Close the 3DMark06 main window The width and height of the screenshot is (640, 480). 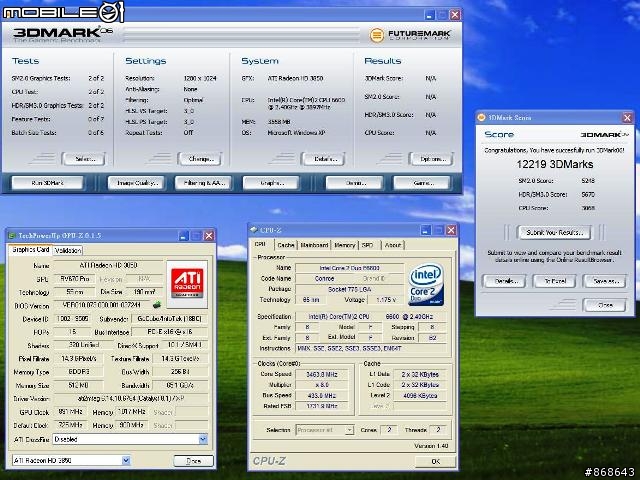pos(455,15)
